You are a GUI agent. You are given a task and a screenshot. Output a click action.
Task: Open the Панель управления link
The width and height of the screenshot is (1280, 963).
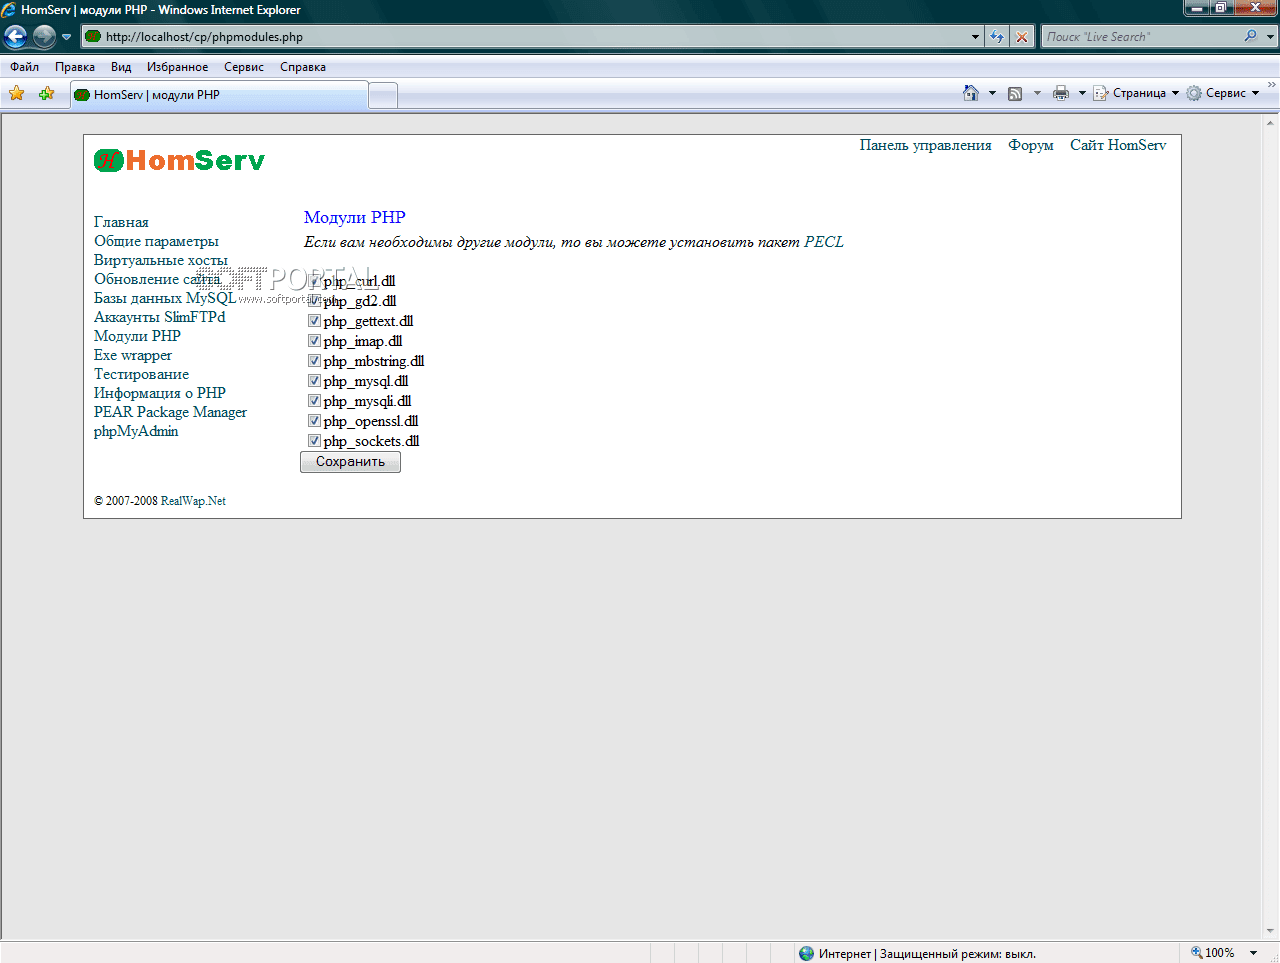click(x=926, y=145)
